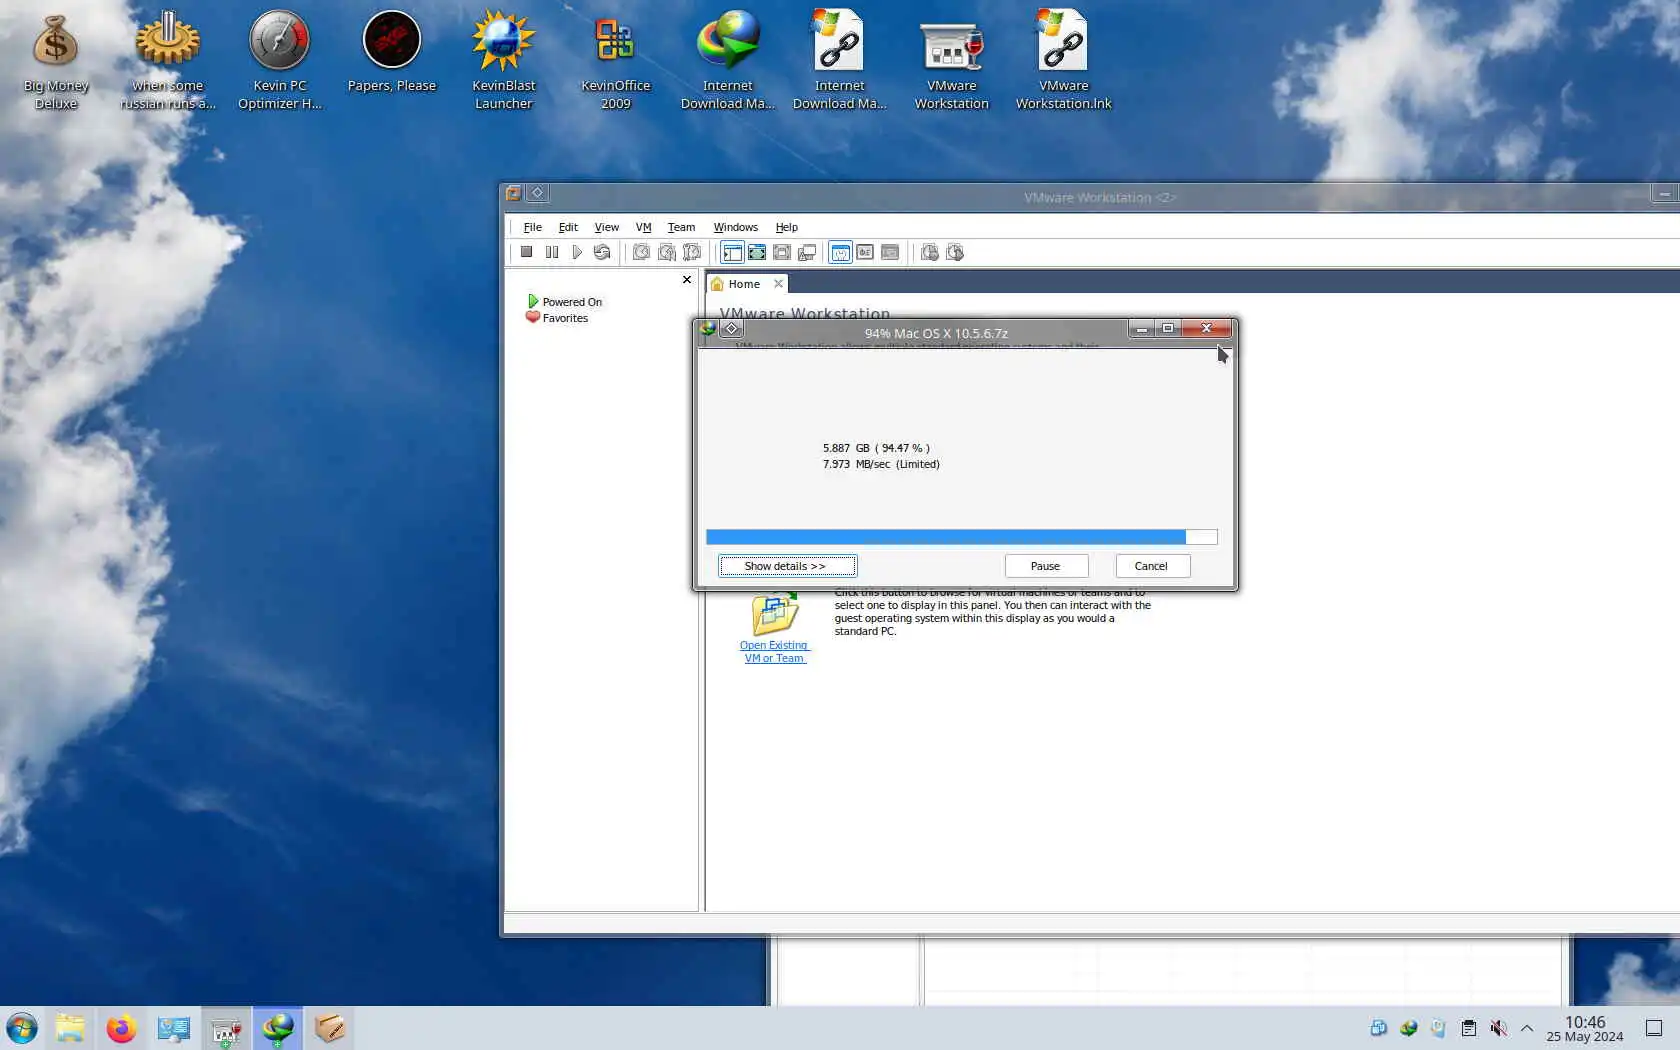This screenshot has height=1050, width=1680.
Task: Switch to VMware Workstation on the taskbar
Action: click(226, 1028)
